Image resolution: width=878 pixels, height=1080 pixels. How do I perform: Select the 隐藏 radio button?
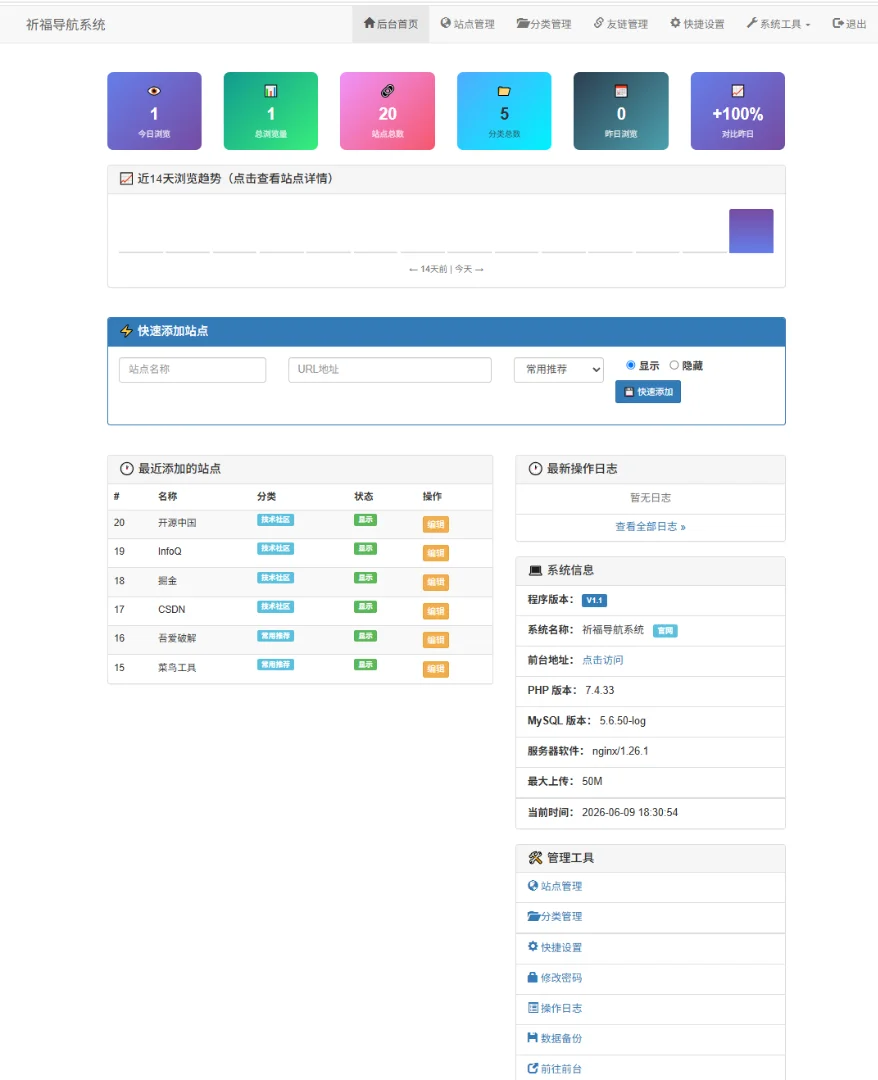point(673,365)
